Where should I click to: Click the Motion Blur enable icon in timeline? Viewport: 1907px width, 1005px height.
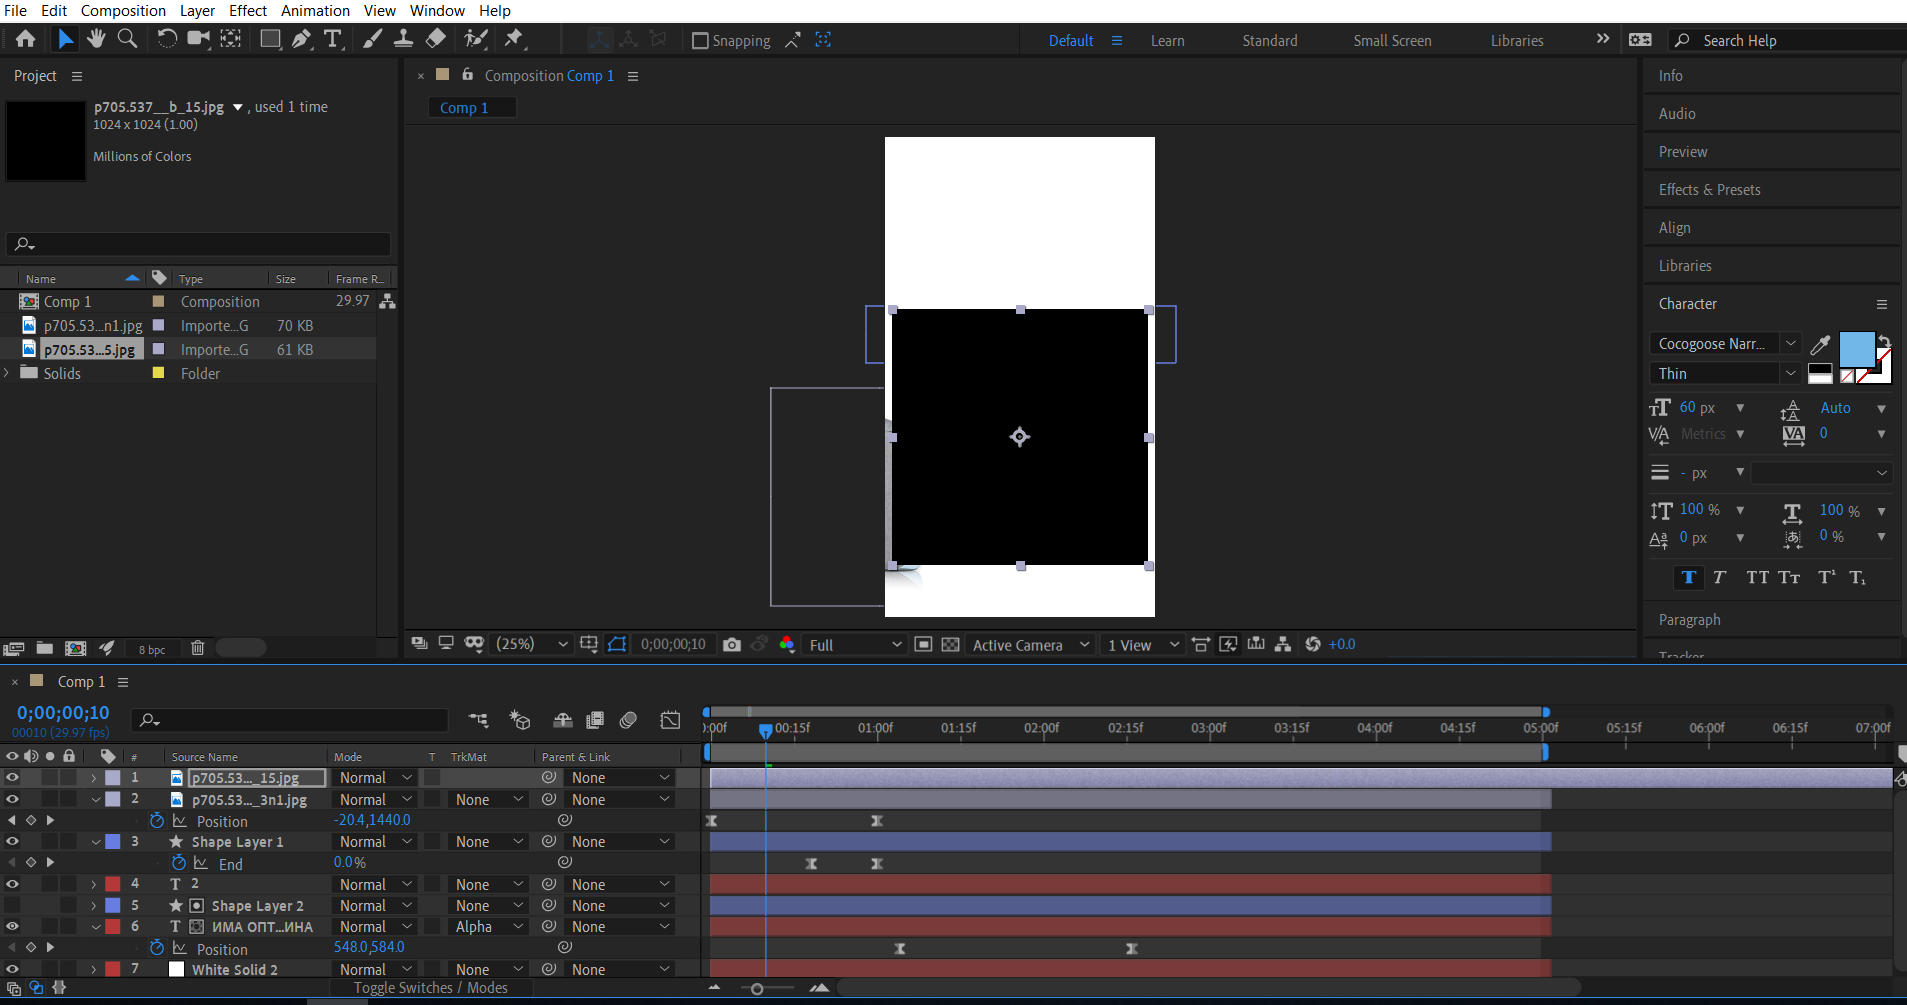628,720
